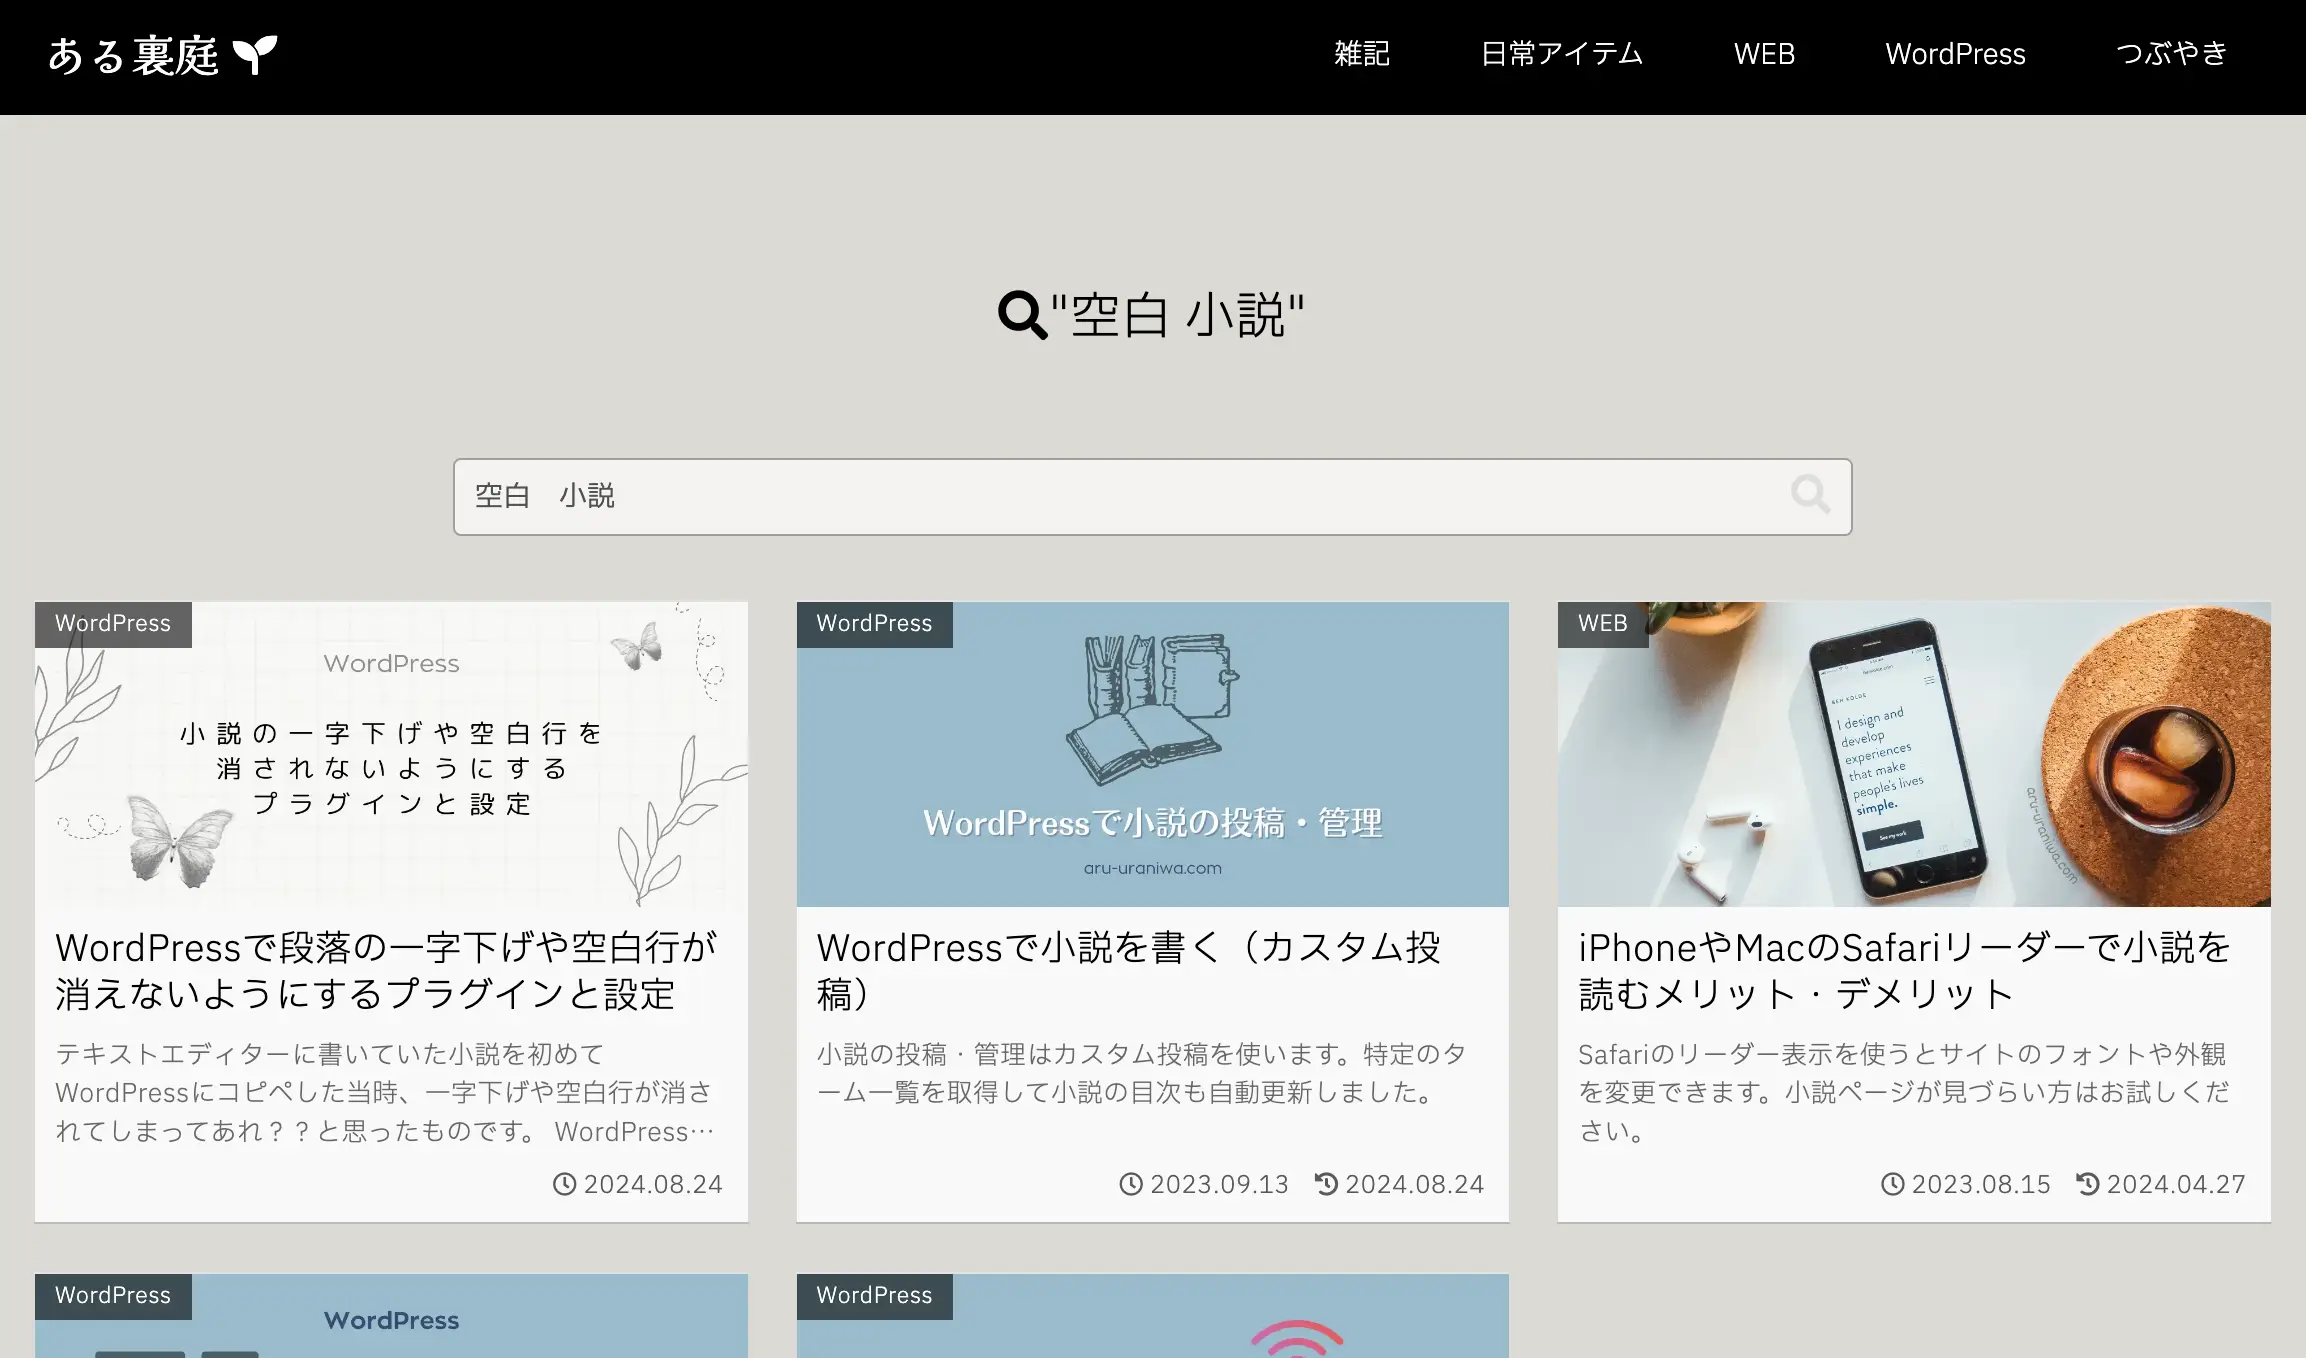This screenshot has width=2306, height=1358.
Task: Click the clock icon beside 2023.09.13
Action: point(1131,1184)
